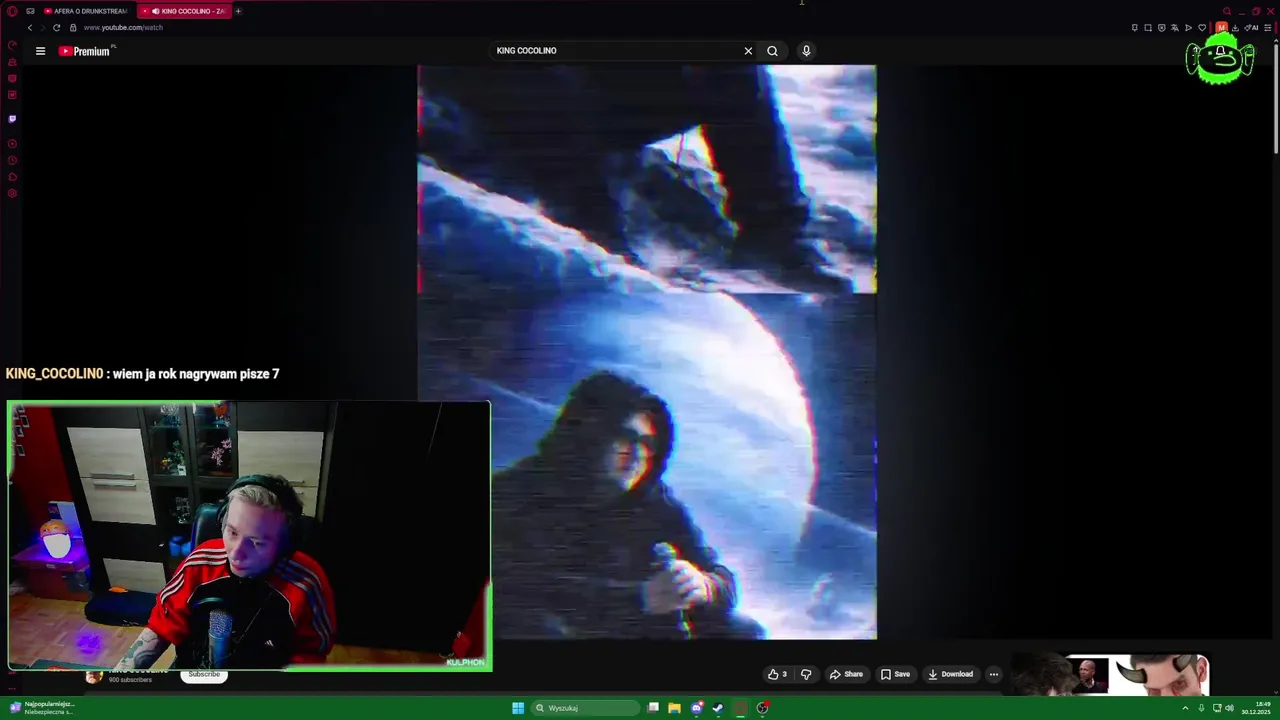Open Twitch in the Opera sidebar
Viewport: 1280px width, 720px height.
[12, 119]
